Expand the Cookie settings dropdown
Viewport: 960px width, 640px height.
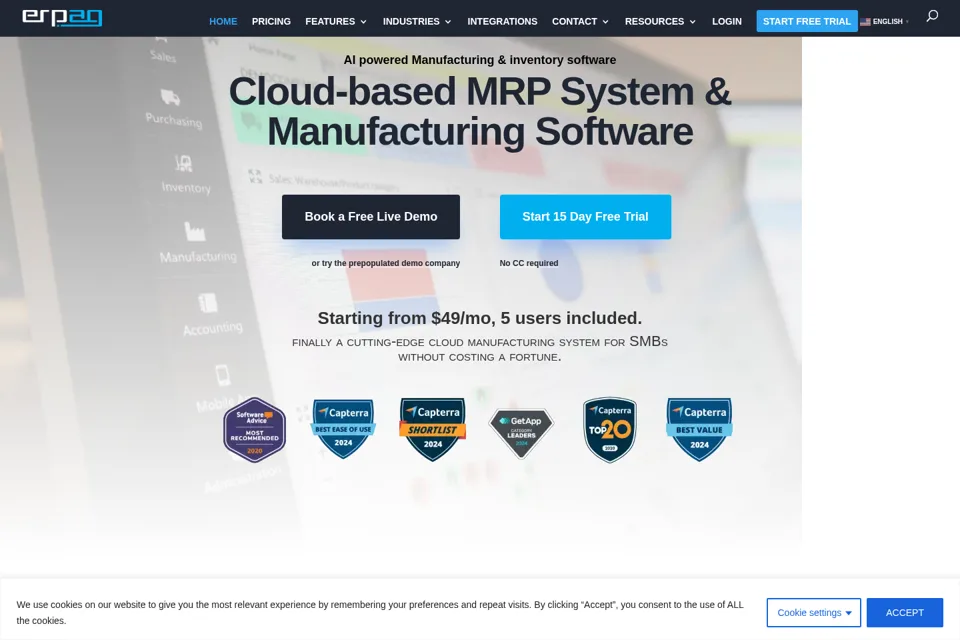coord(814,612)
